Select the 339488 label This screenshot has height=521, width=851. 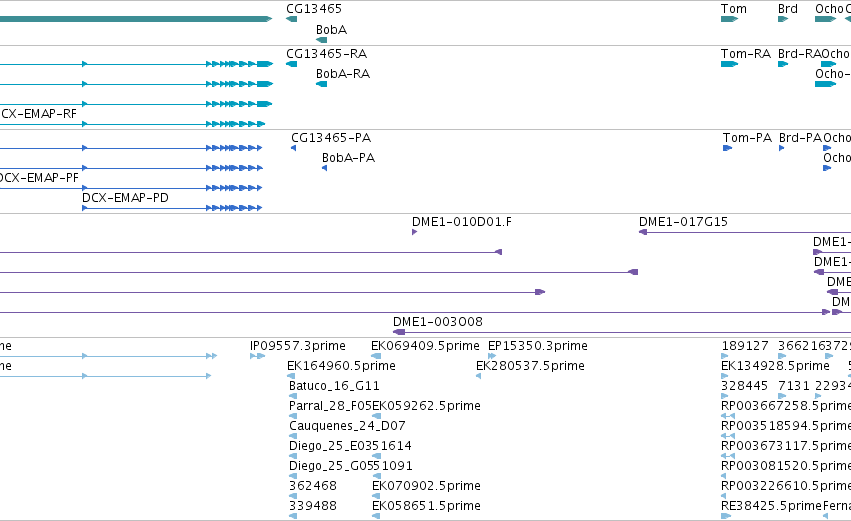click(x=313, y=506)
